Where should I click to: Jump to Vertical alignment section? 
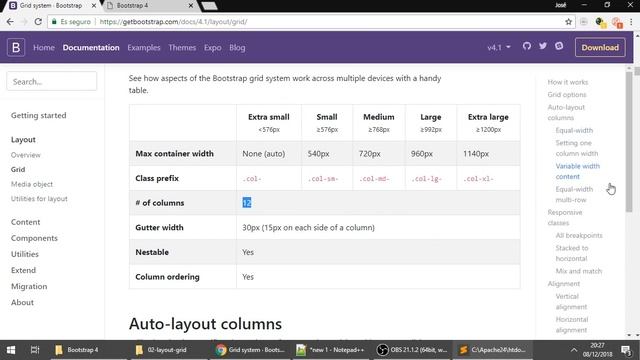point(571,302)
